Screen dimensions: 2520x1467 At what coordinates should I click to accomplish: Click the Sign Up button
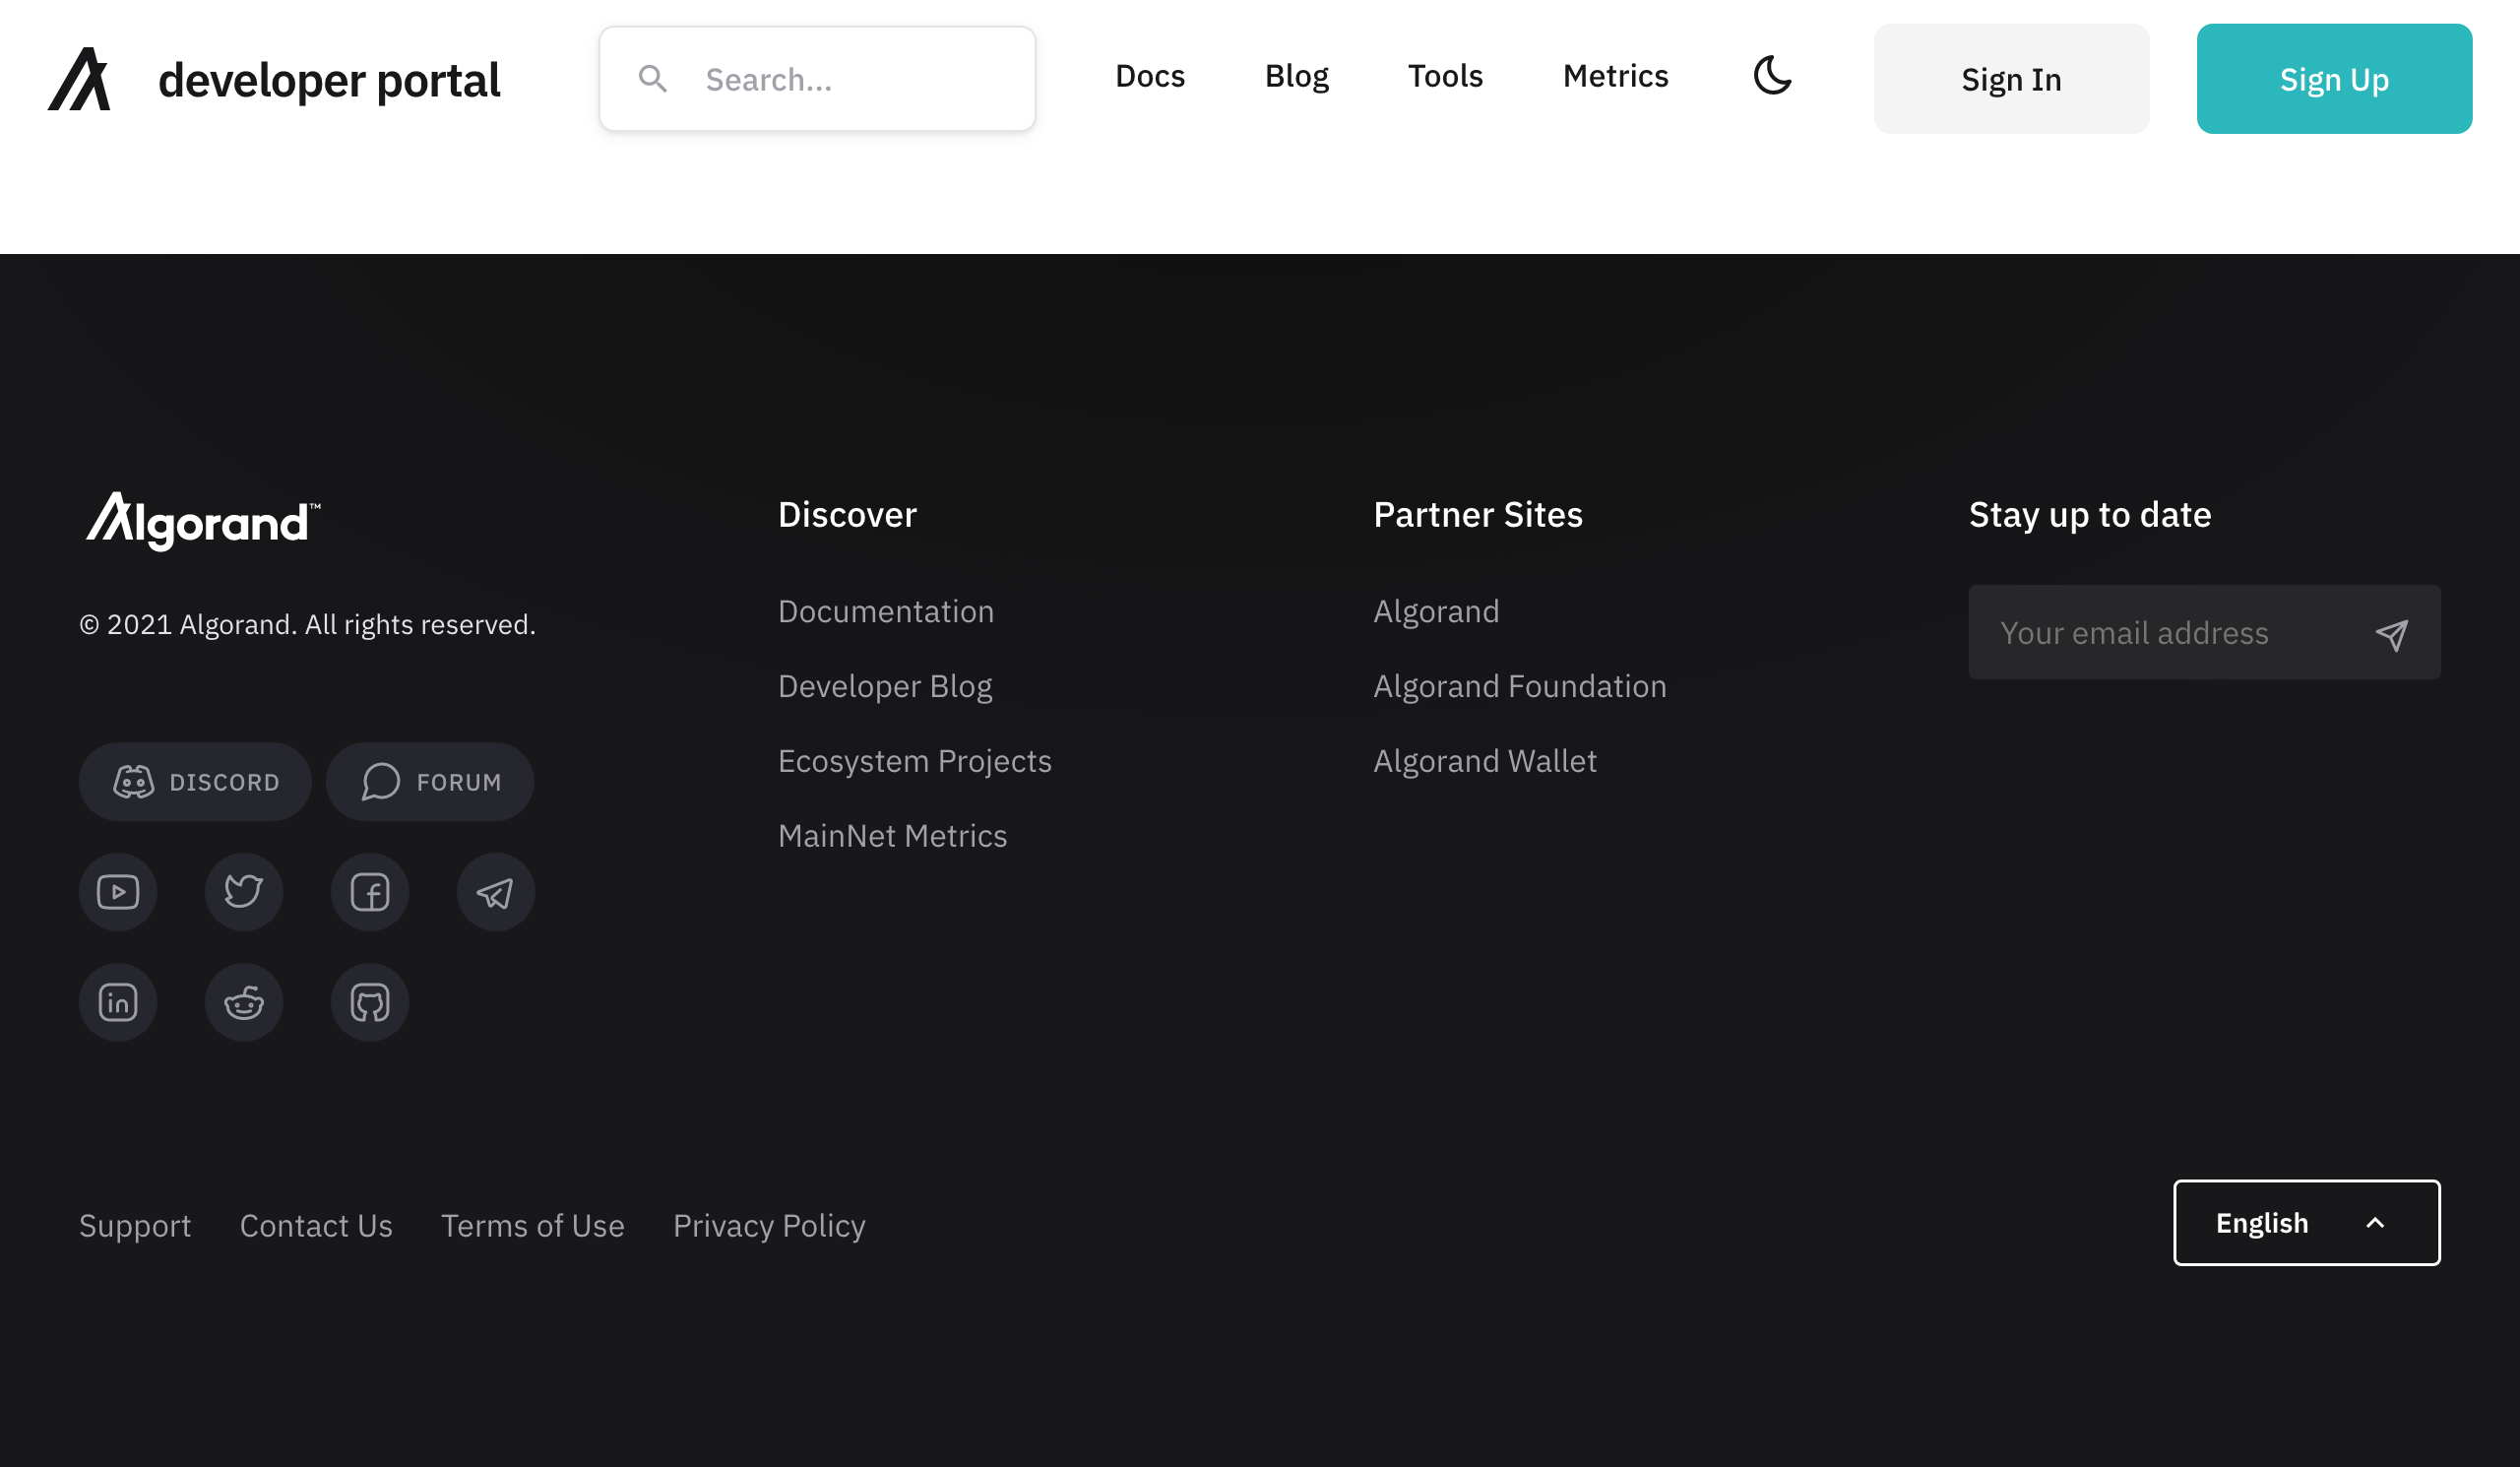2334,79
